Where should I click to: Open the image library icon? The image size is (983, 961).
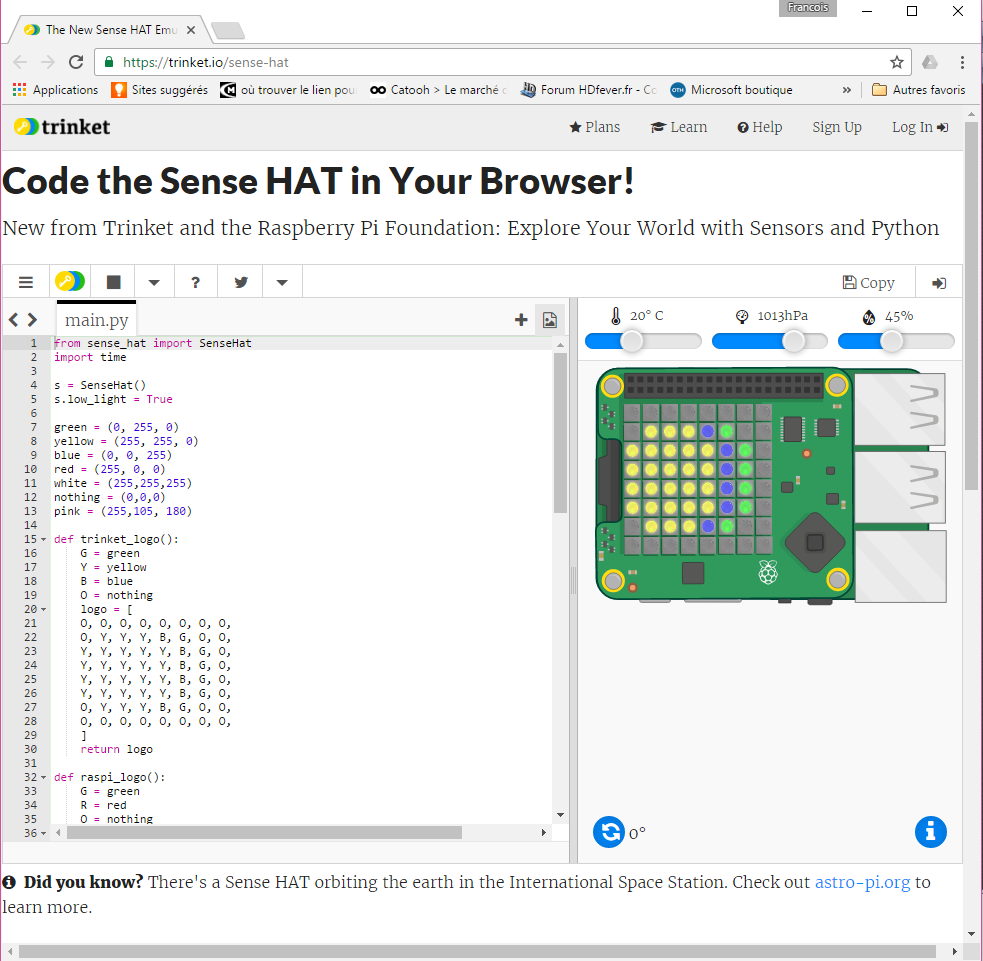click(550, 320)
